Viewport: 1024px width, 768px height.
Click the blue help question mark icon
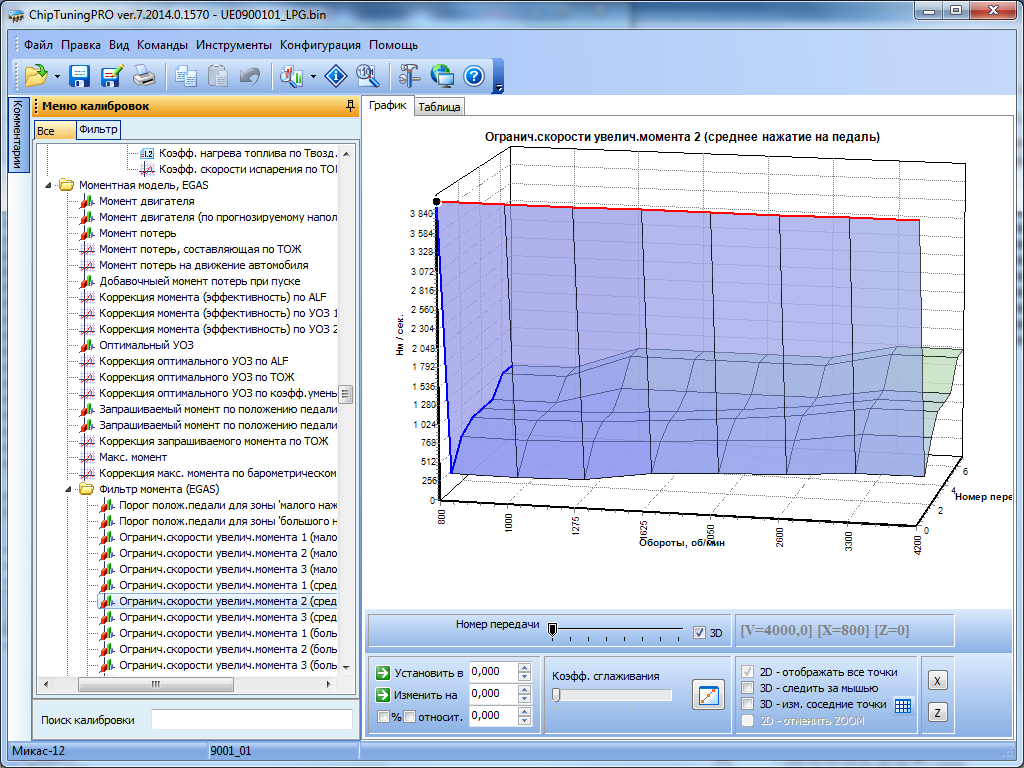tap(474, 75)
